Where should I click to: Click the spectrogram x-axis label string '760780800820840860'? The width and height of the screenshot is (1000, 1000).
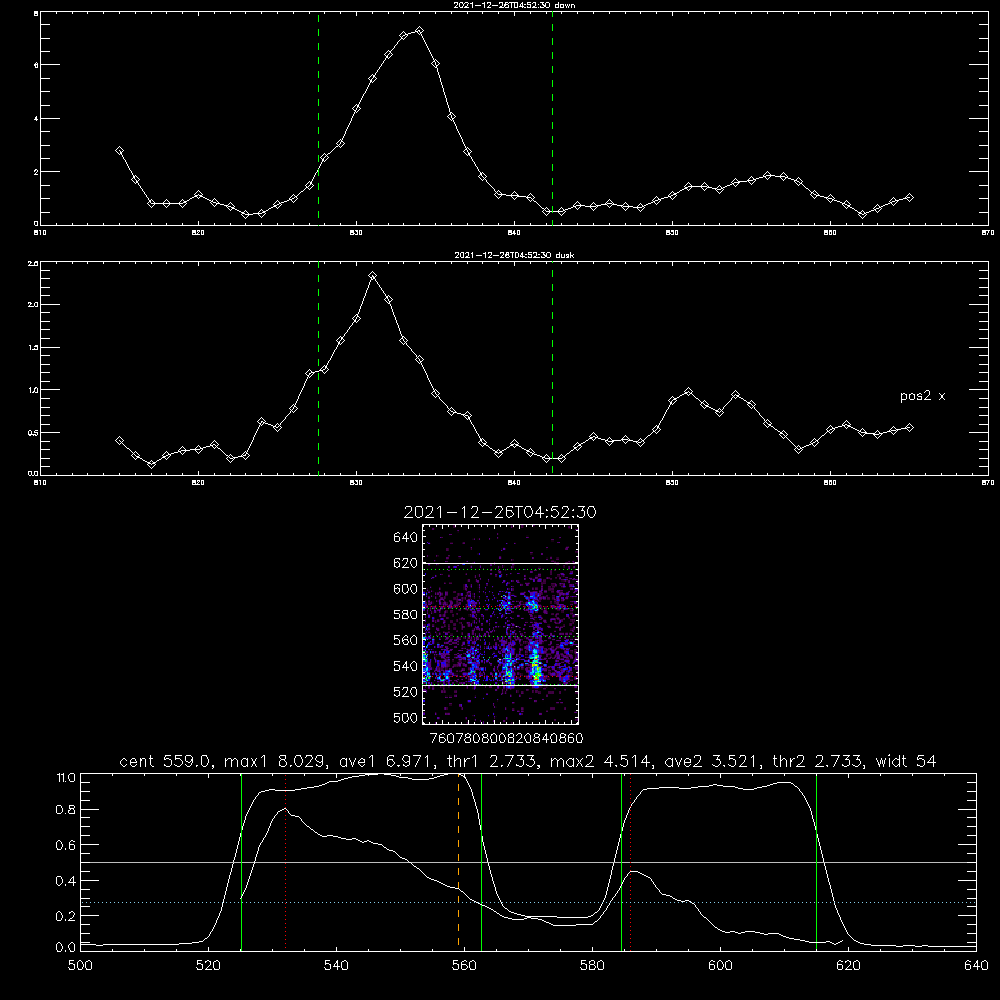506,739
